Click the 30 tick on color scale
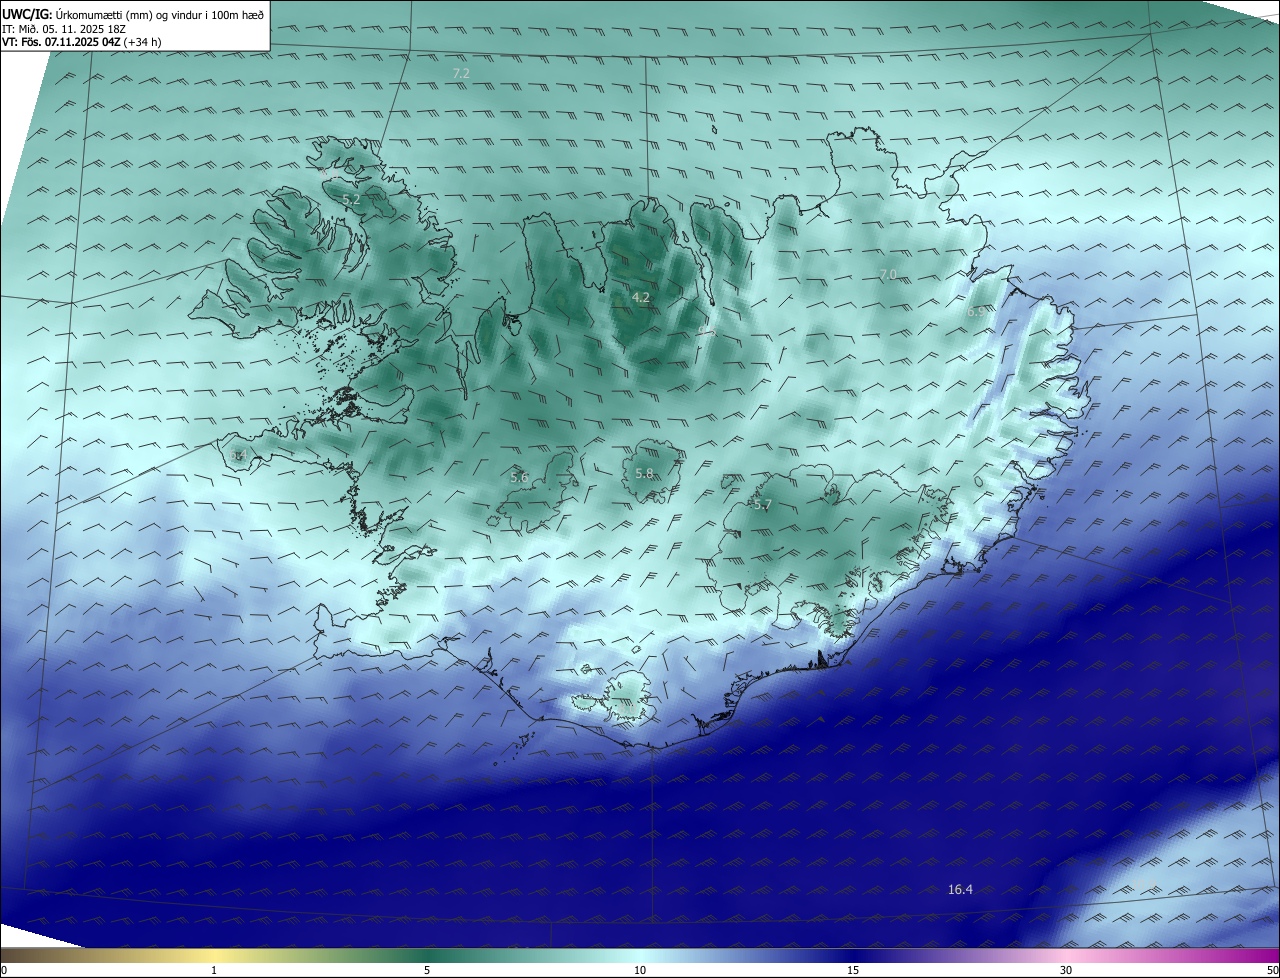The height and width of the screenshot is (978, 1280). (x=1066, y=970)
